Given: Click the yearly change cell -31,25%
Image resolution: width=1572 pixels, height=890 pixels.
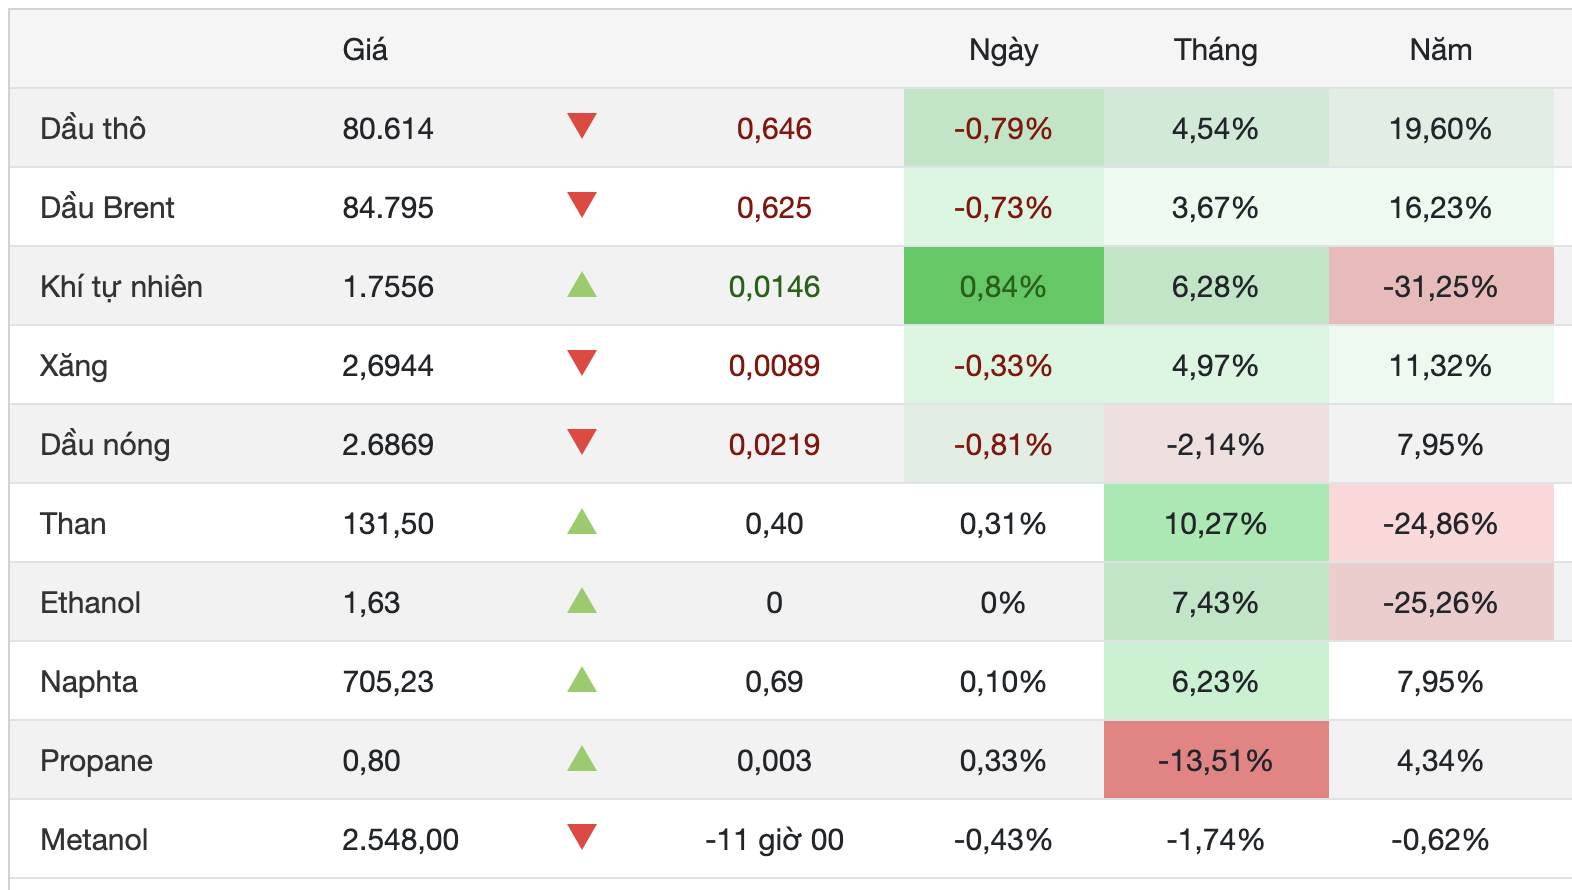Looking at the screenshot, I should 1441,287.
